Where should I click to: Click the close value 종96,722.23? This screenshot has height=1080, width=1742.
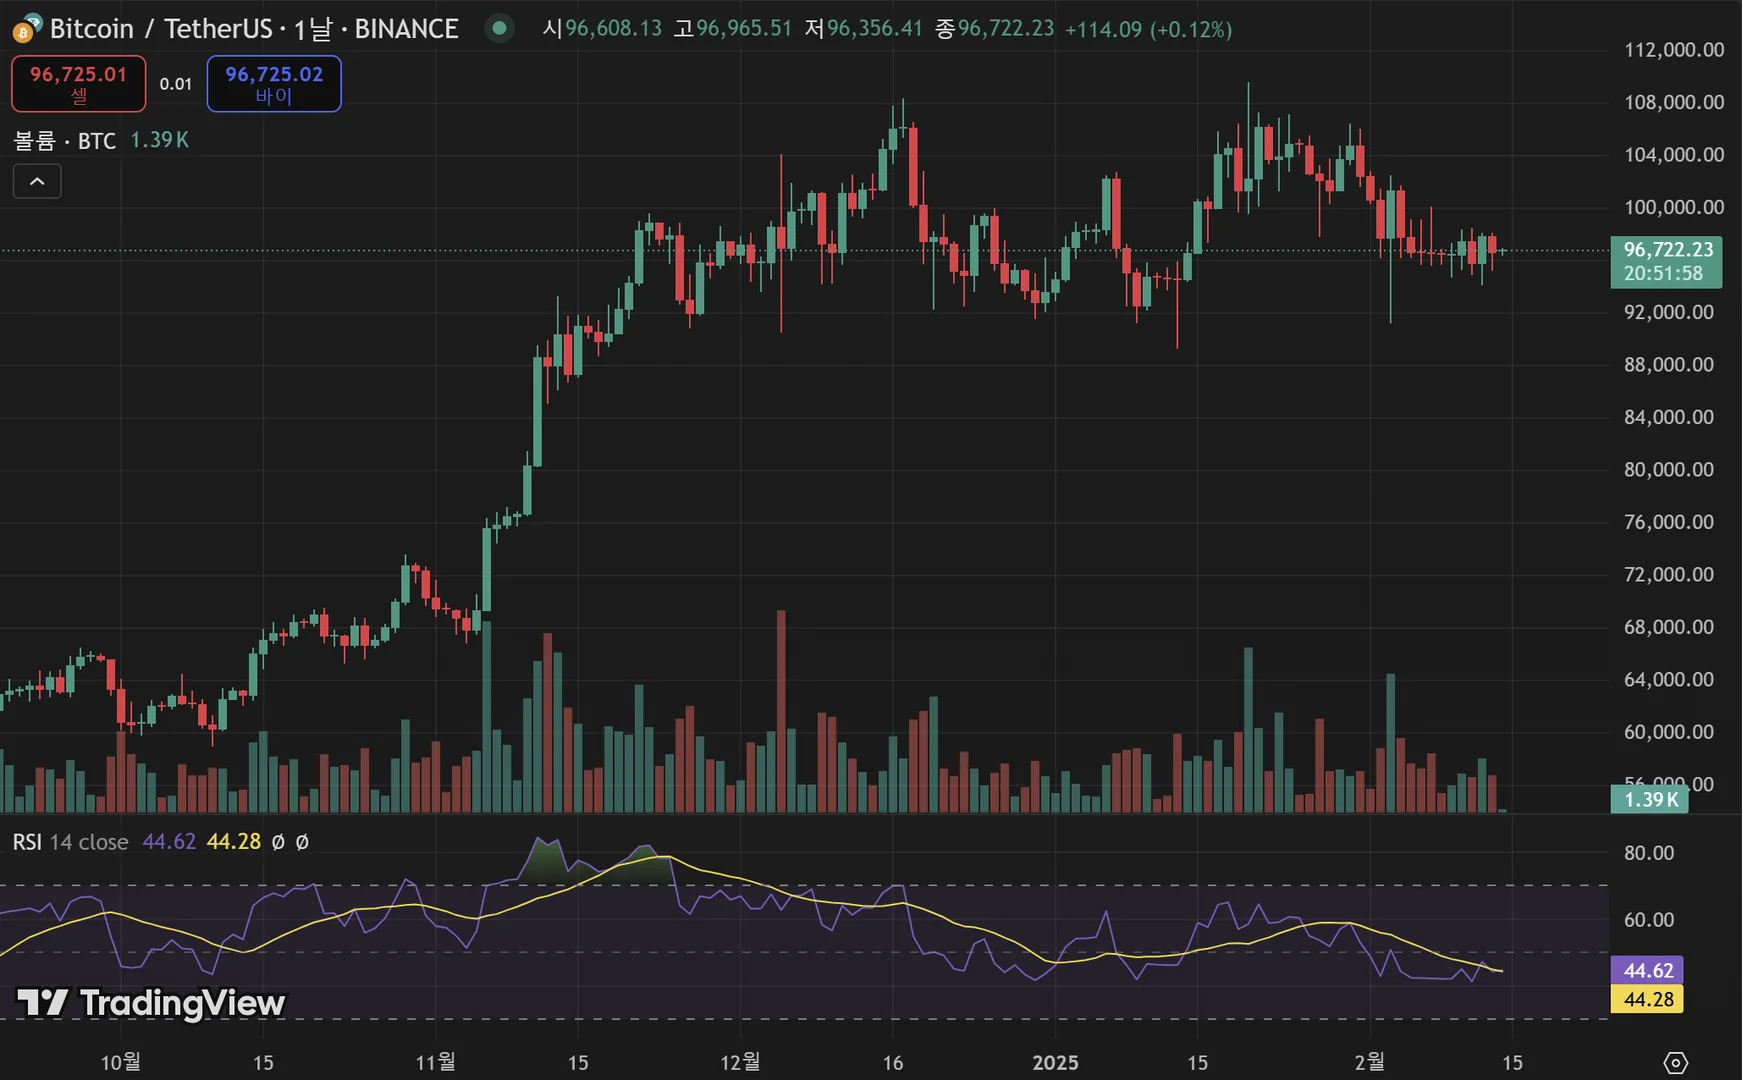(995, 28)
